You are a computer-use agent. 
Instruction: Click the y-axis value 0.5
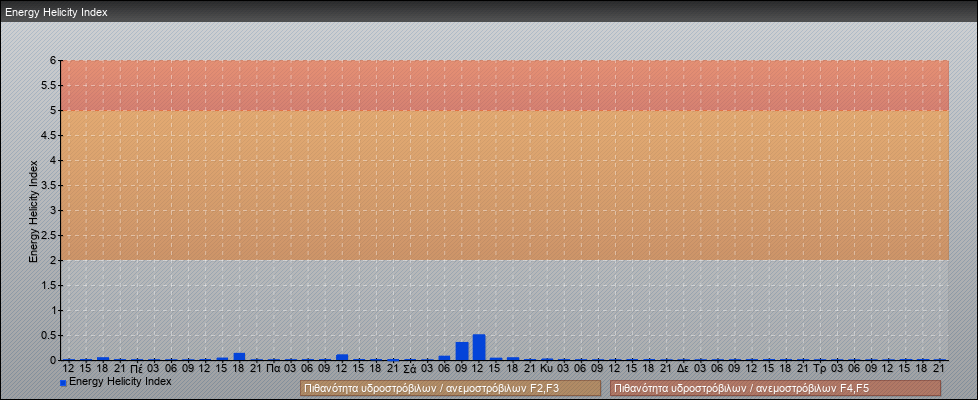coord(49,335)
